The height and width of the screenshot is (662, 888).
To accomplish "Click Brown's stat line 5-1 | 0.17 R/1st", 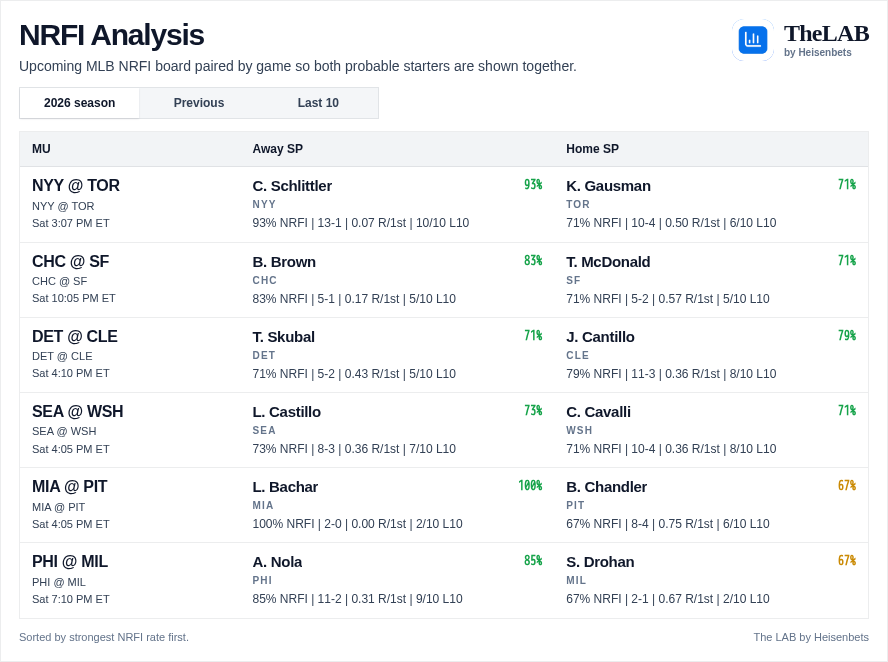I will (x=354, y=299).
